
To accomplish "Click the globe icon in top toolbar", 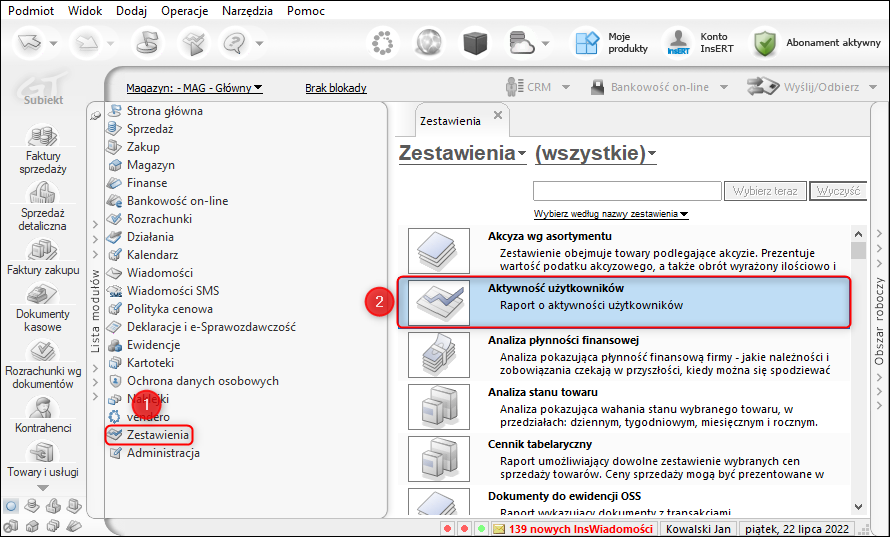I will [429, 43].
